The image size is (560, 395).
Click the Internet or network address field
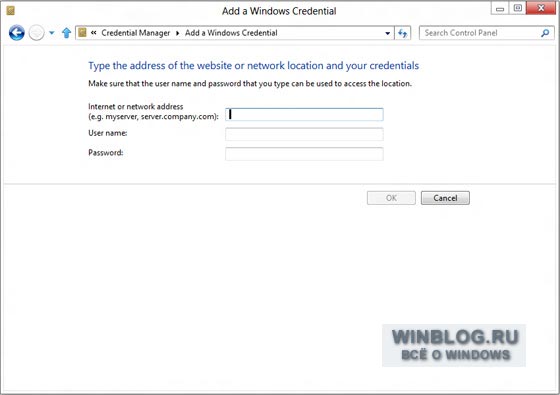(x=304, y=114)
